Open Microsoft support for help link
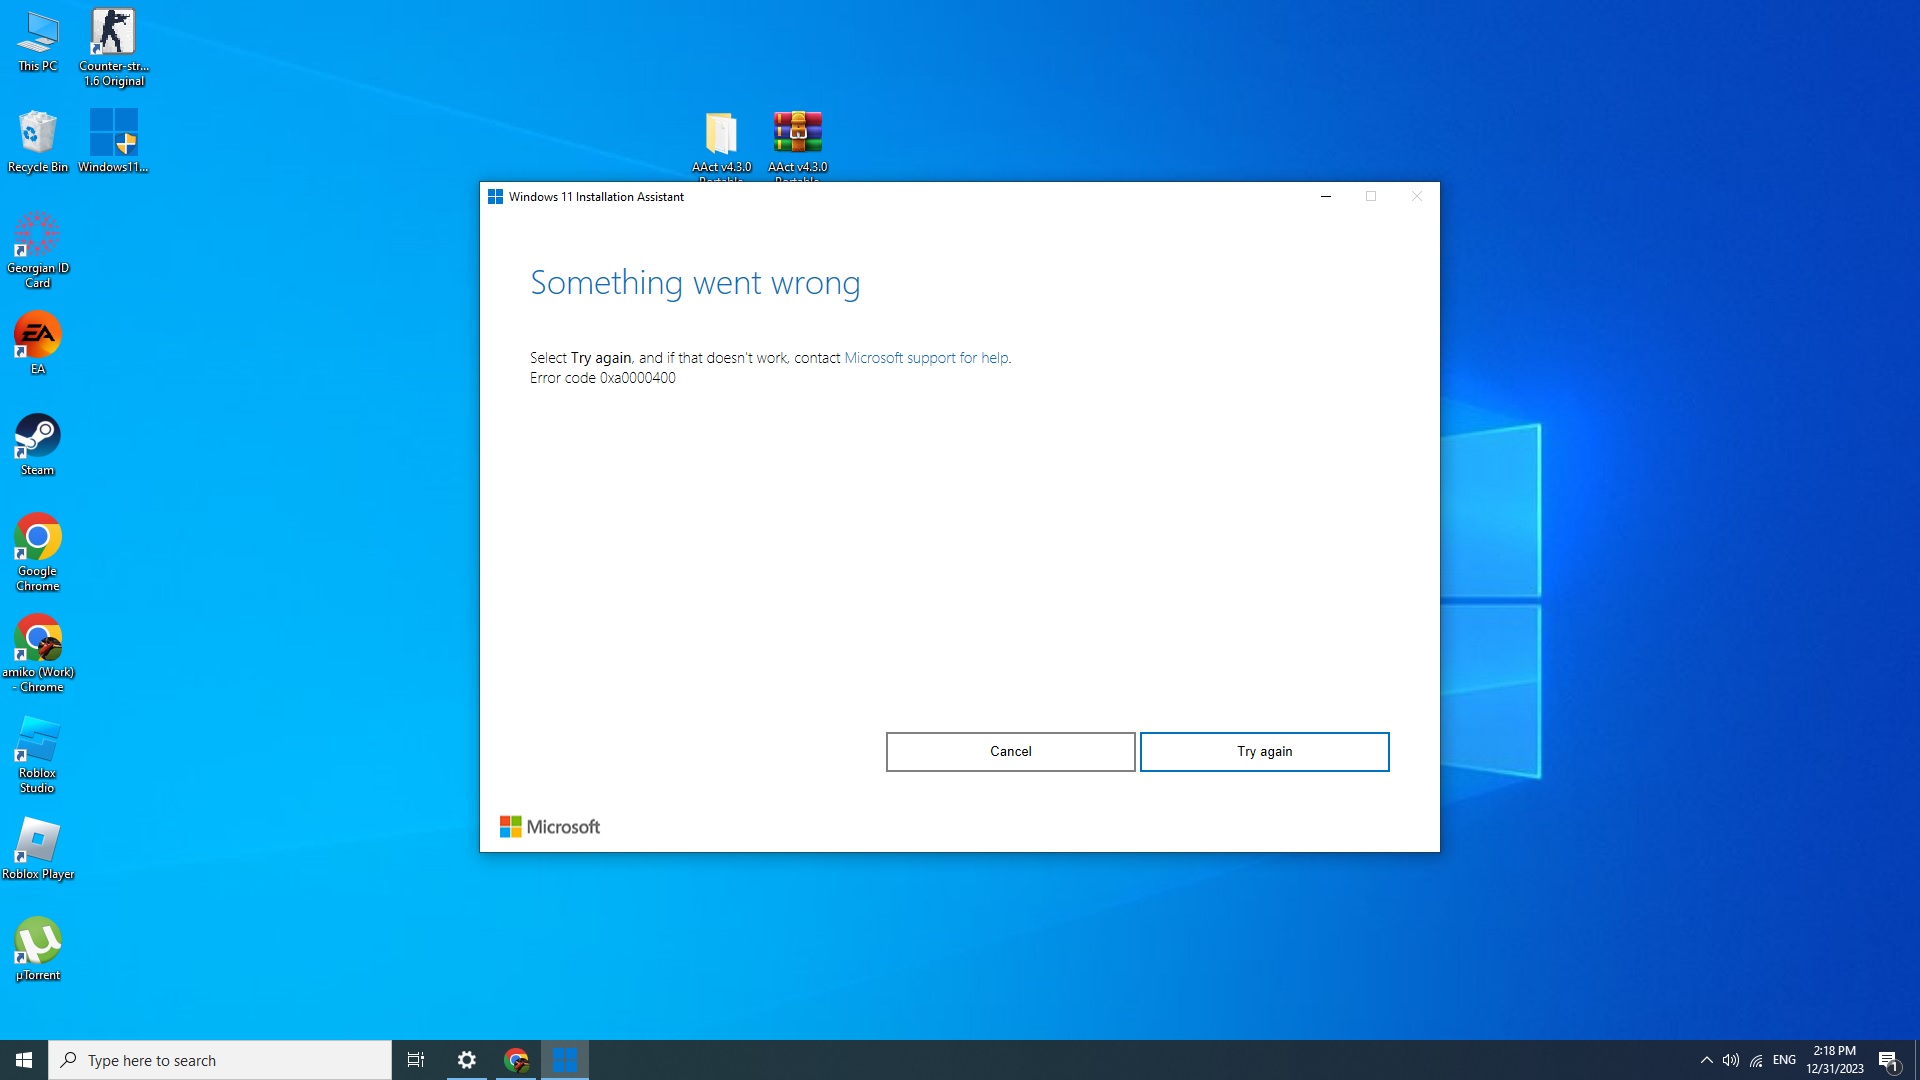 926,358
